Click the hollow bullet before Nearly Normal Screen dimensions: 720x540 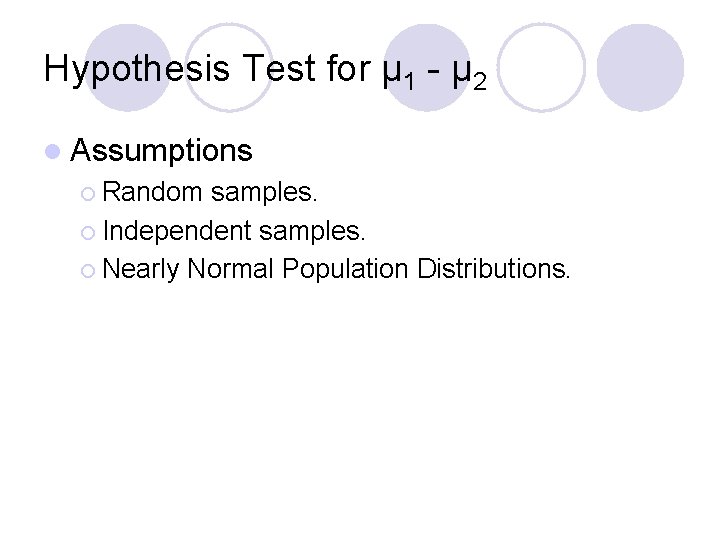pyautogui.click(x=89, y=269)
